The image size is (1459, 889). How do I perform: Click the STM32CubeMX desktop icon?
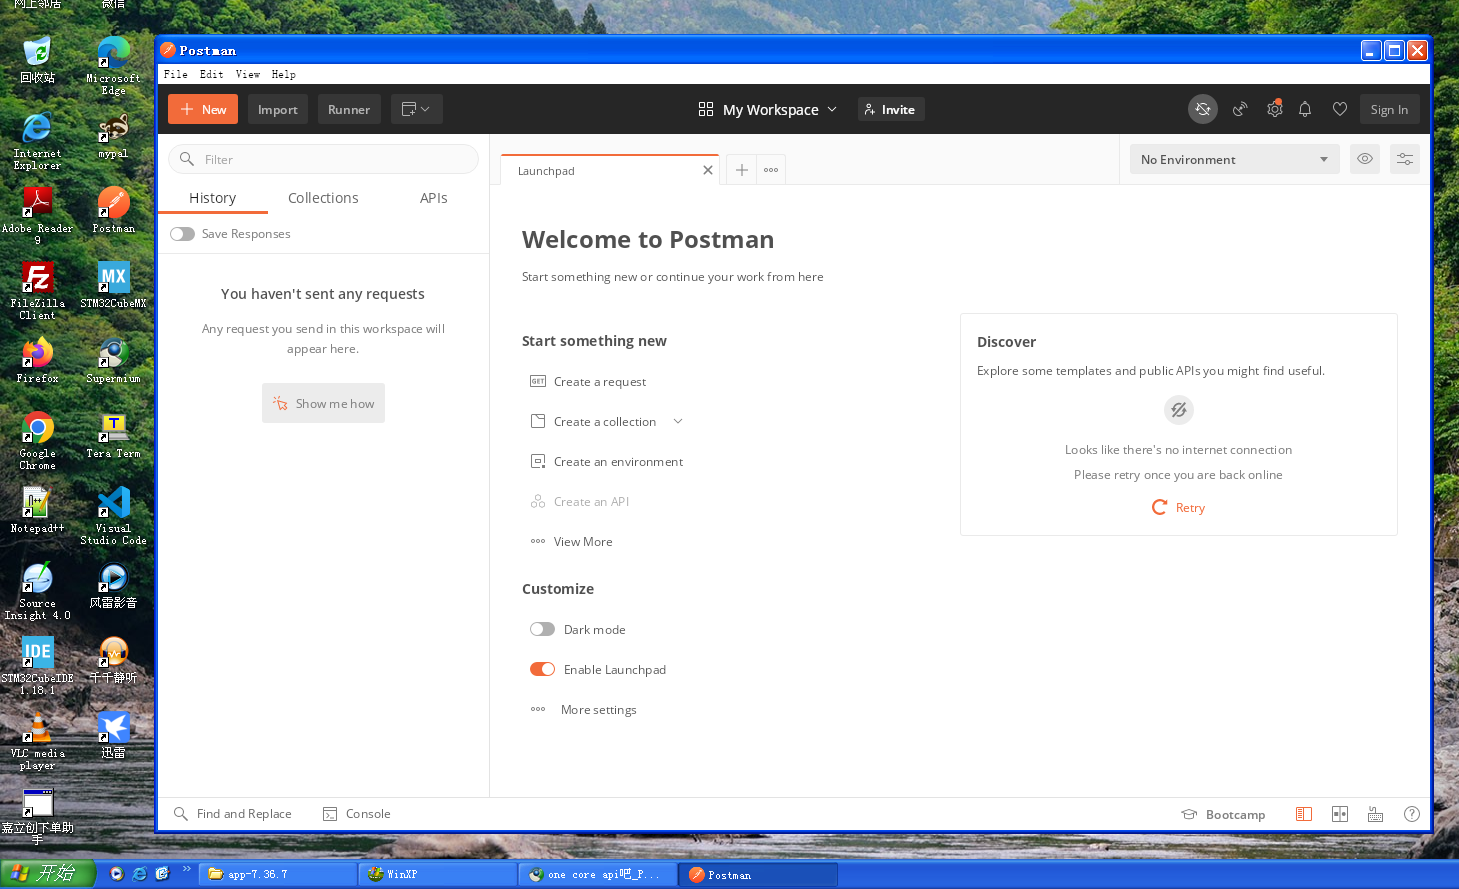point(113,285)
